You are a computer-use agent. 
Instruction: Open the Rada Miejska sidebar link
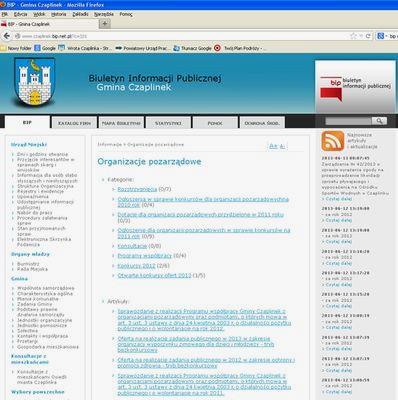point(32,269)
